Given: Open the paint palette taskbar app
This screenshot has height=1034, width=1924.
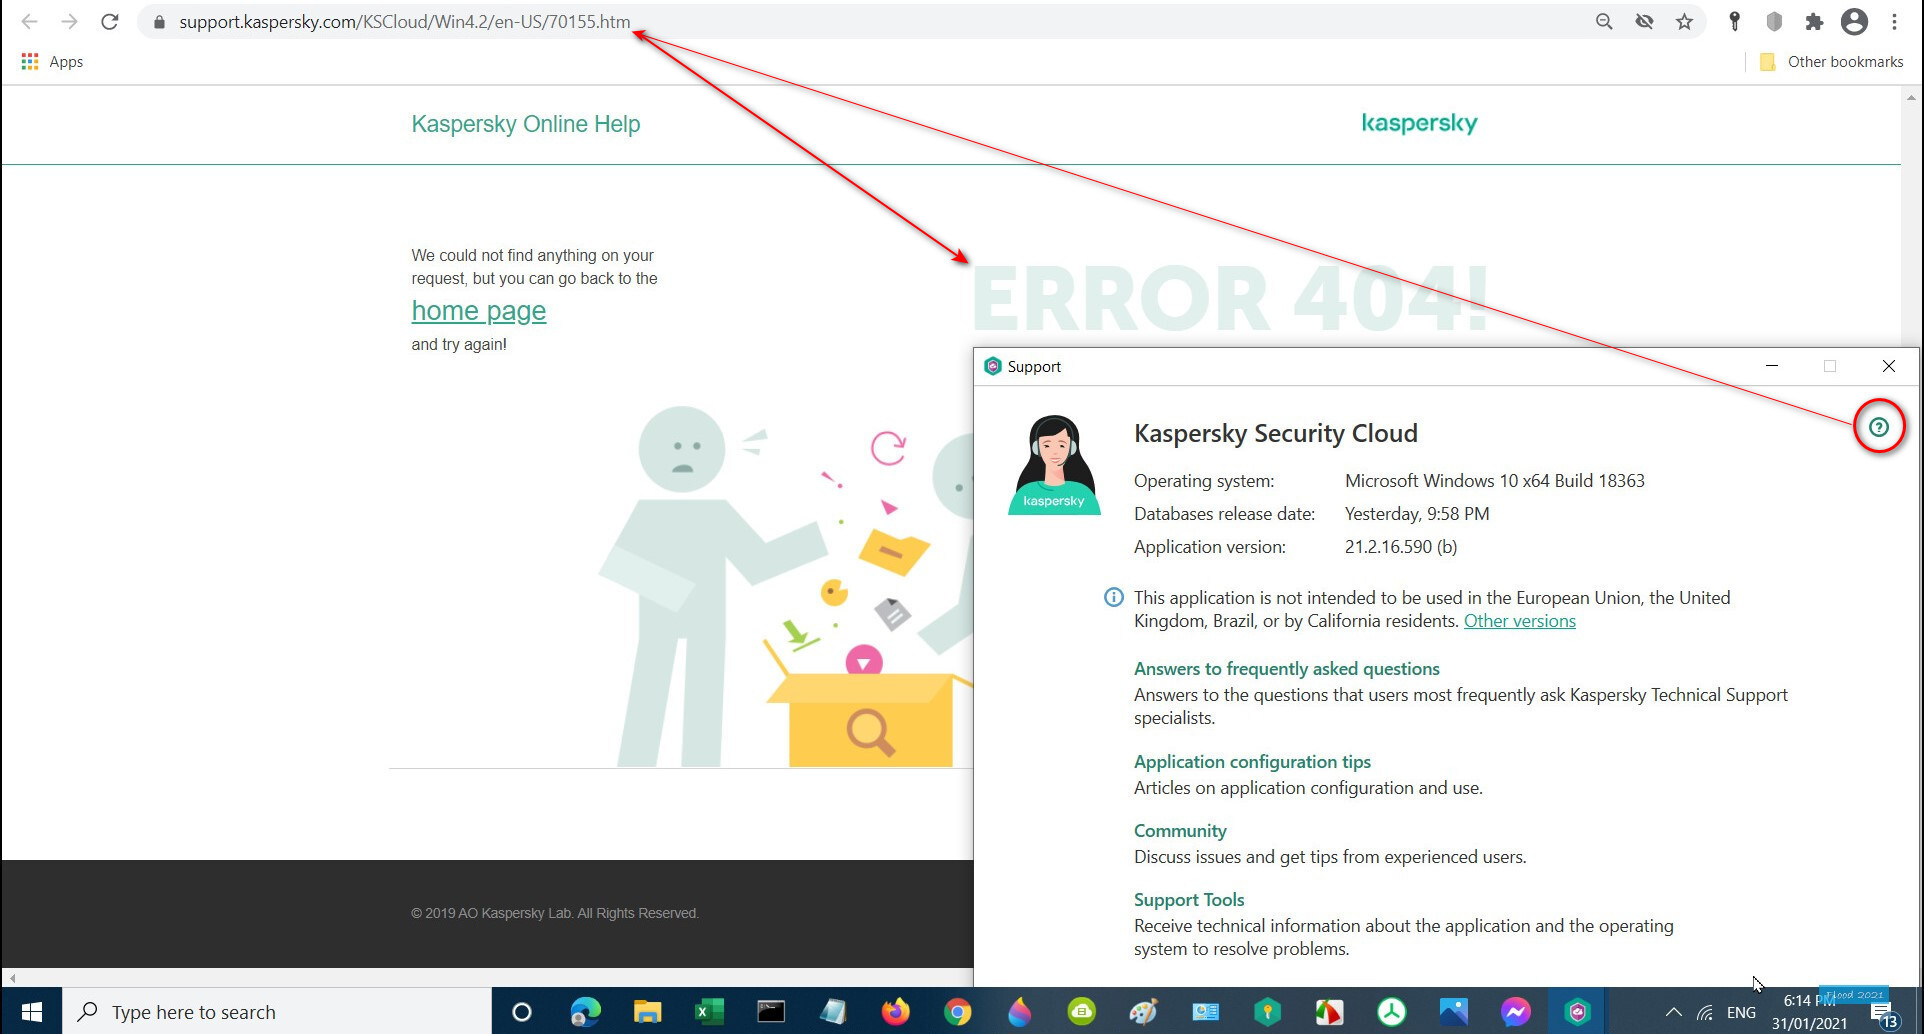Looking at the screenshot, I should (x=1143, y=1012).
